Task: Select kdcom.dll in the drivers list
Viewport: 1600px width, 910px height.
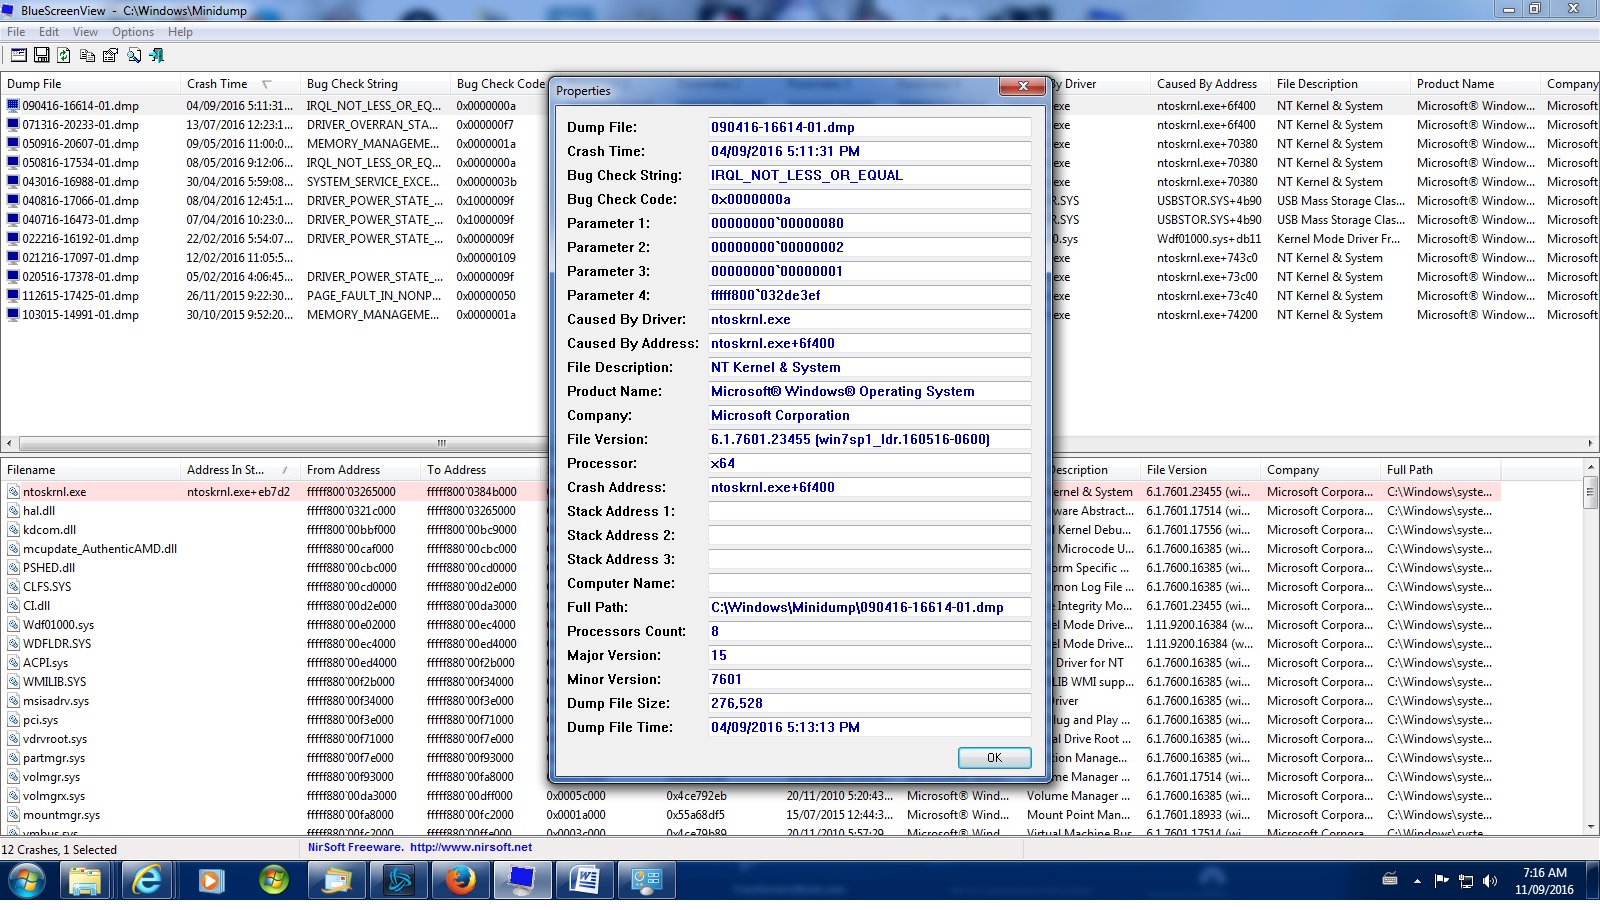Action: point(50,530)
